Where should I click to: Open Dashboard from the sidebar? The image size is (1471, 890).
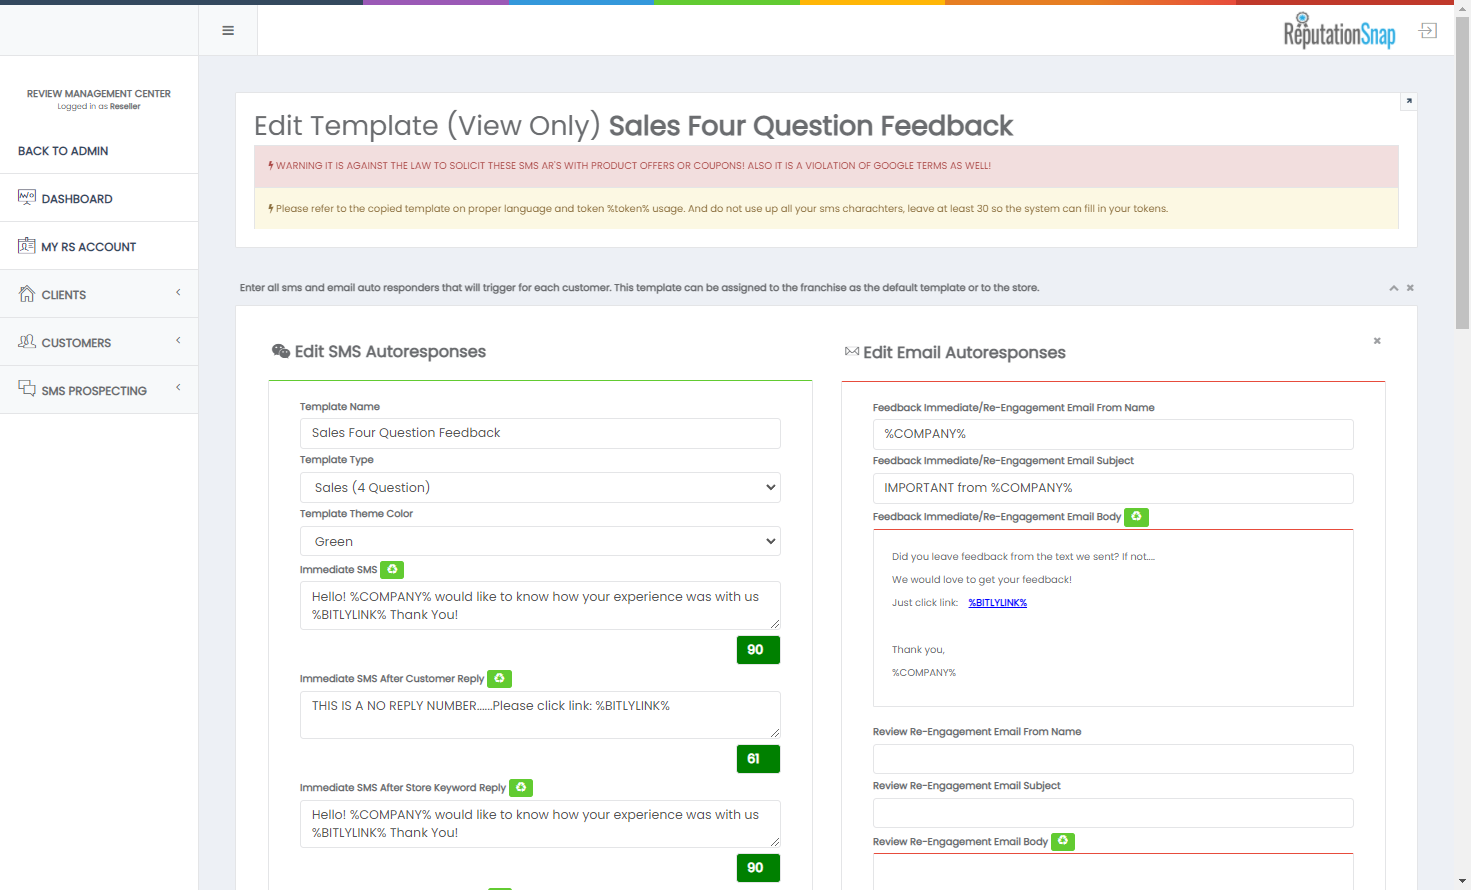pyautogui.click(x=77, y=199)
